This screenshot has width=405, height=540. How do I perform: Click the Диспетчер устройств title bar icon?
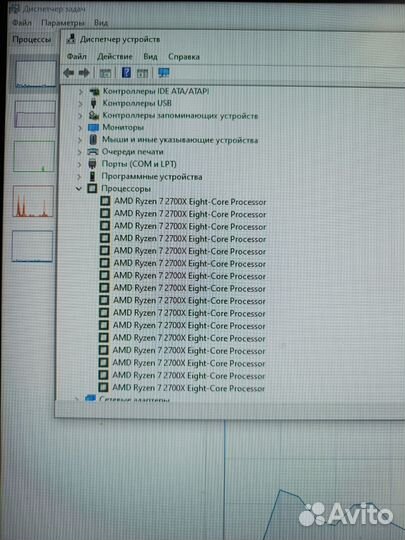point(71,39)
